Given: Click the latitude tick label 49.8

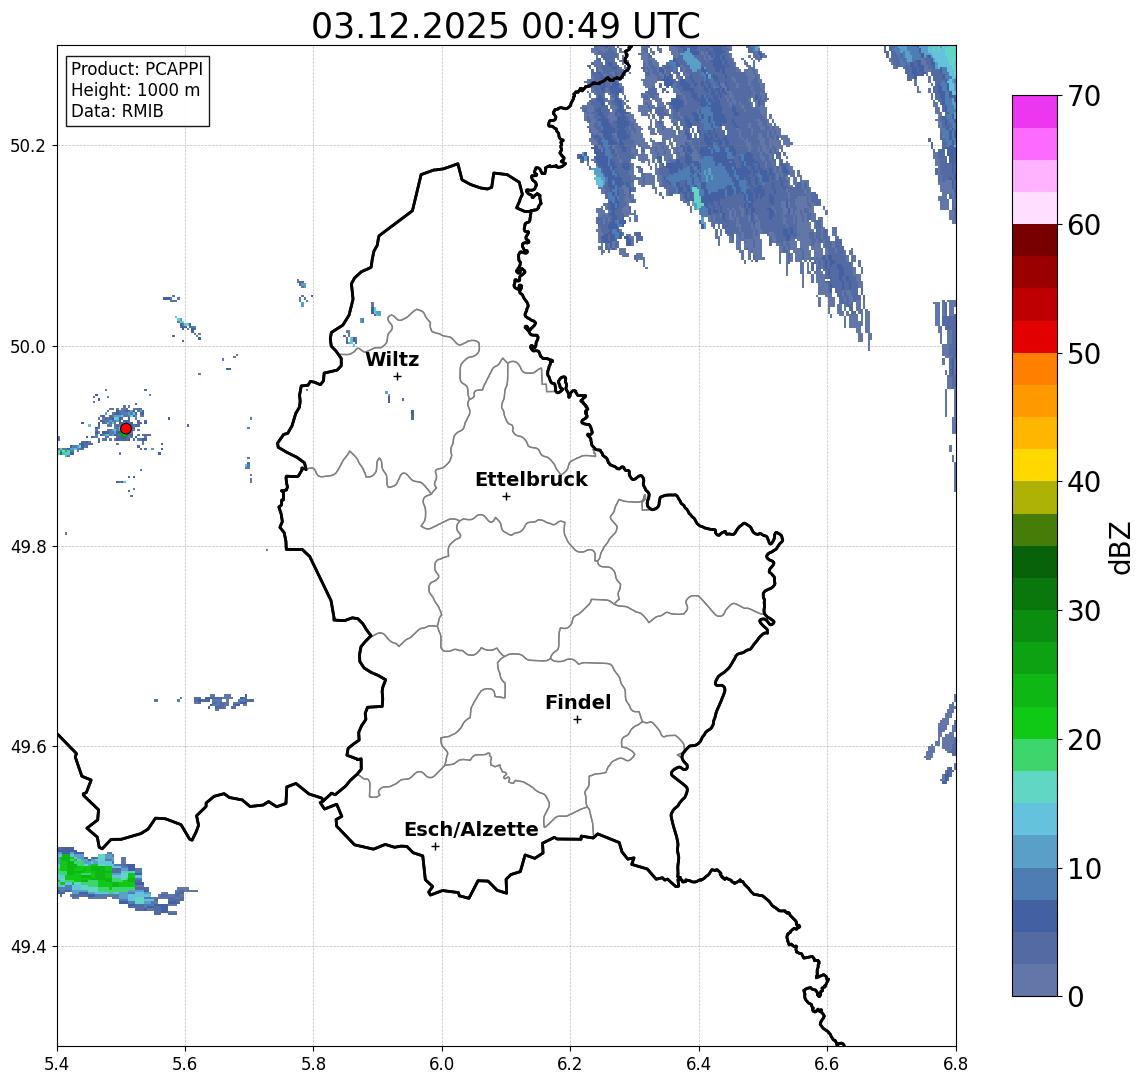Looking at the screenshot, I should pyautogui.click(x=28, y=546).
